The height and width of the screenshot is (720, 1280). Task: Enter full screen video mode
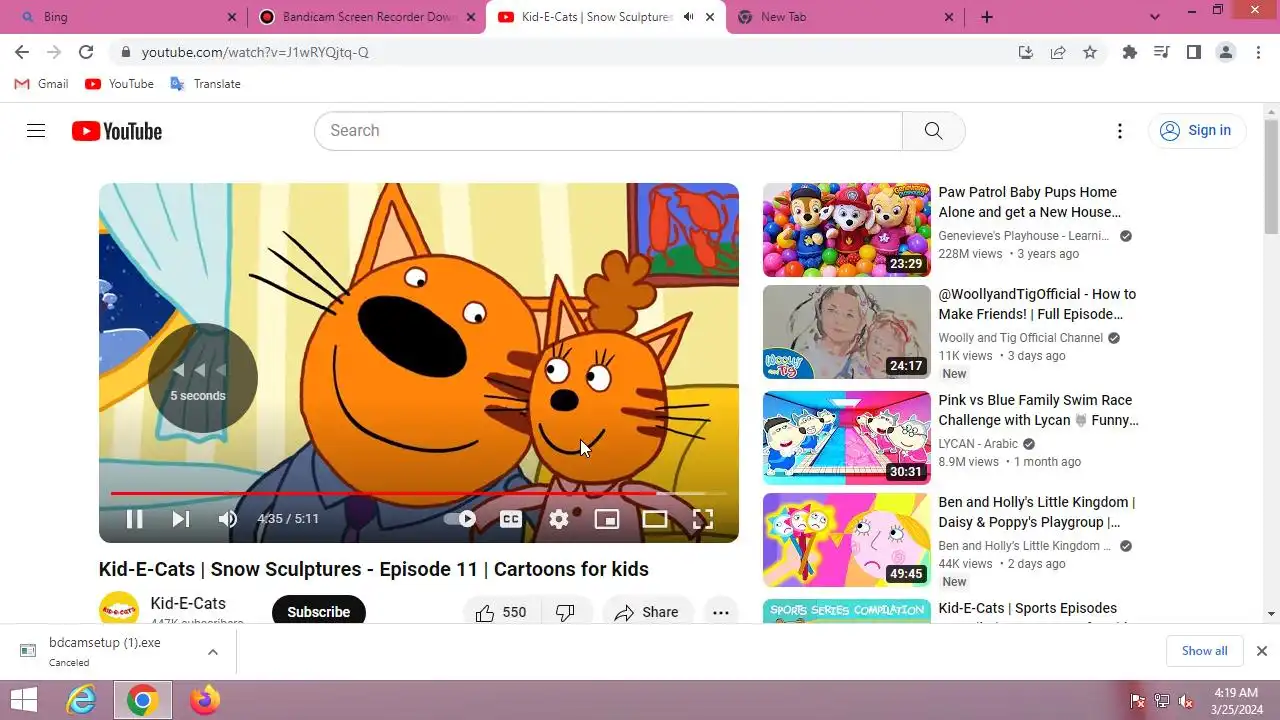coord(703,519)
